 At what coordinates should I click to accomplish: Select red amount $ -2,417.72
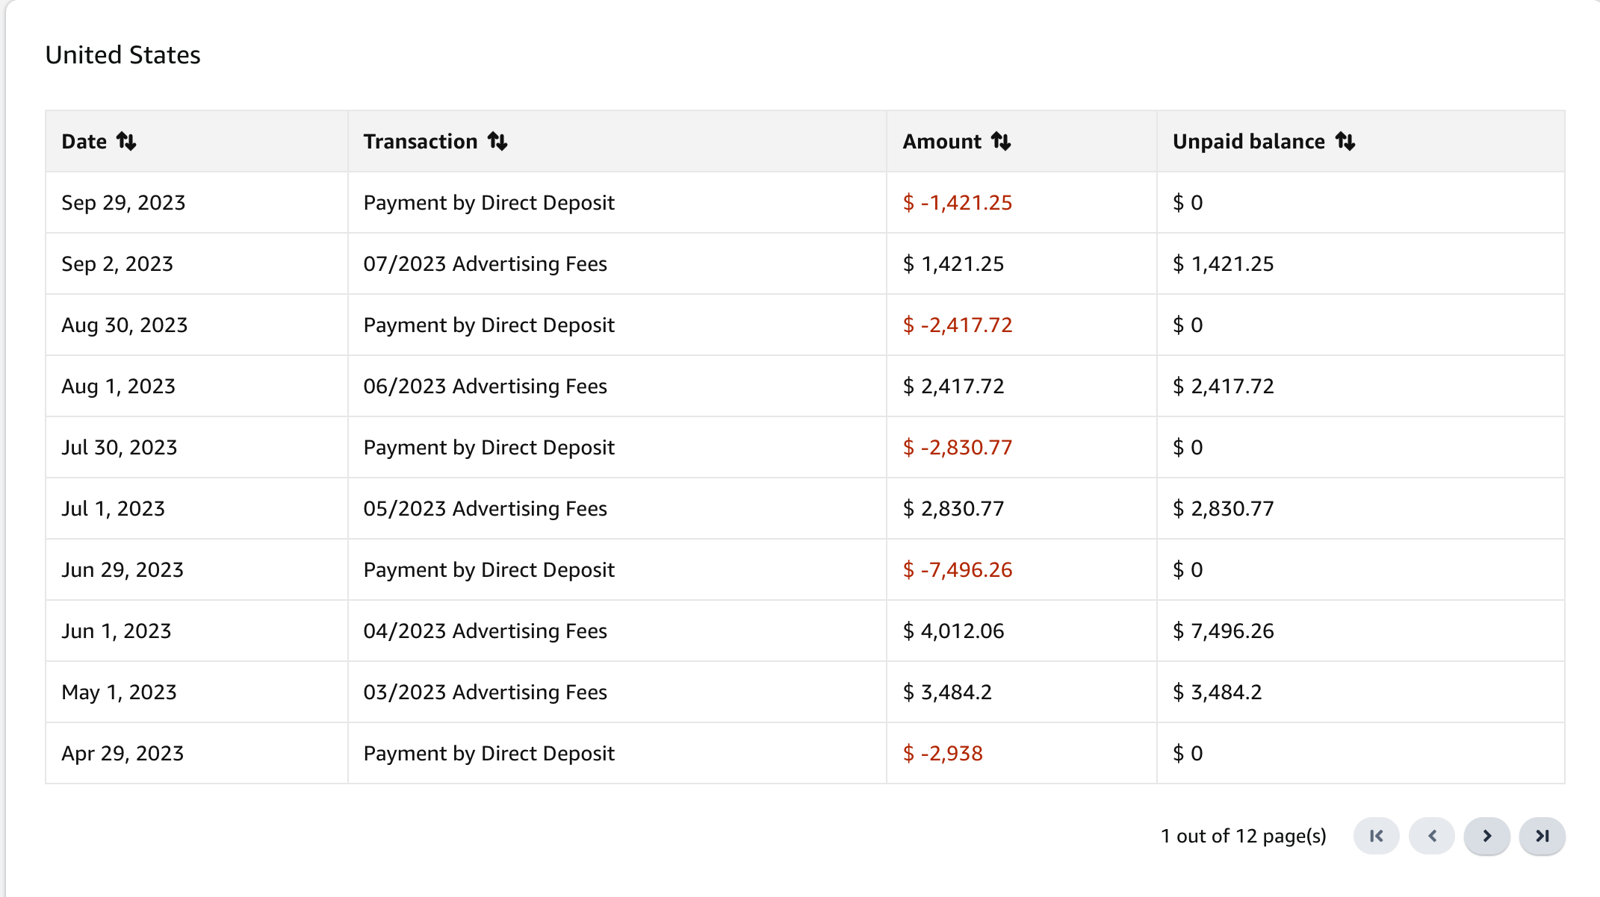tap(957, 325)
